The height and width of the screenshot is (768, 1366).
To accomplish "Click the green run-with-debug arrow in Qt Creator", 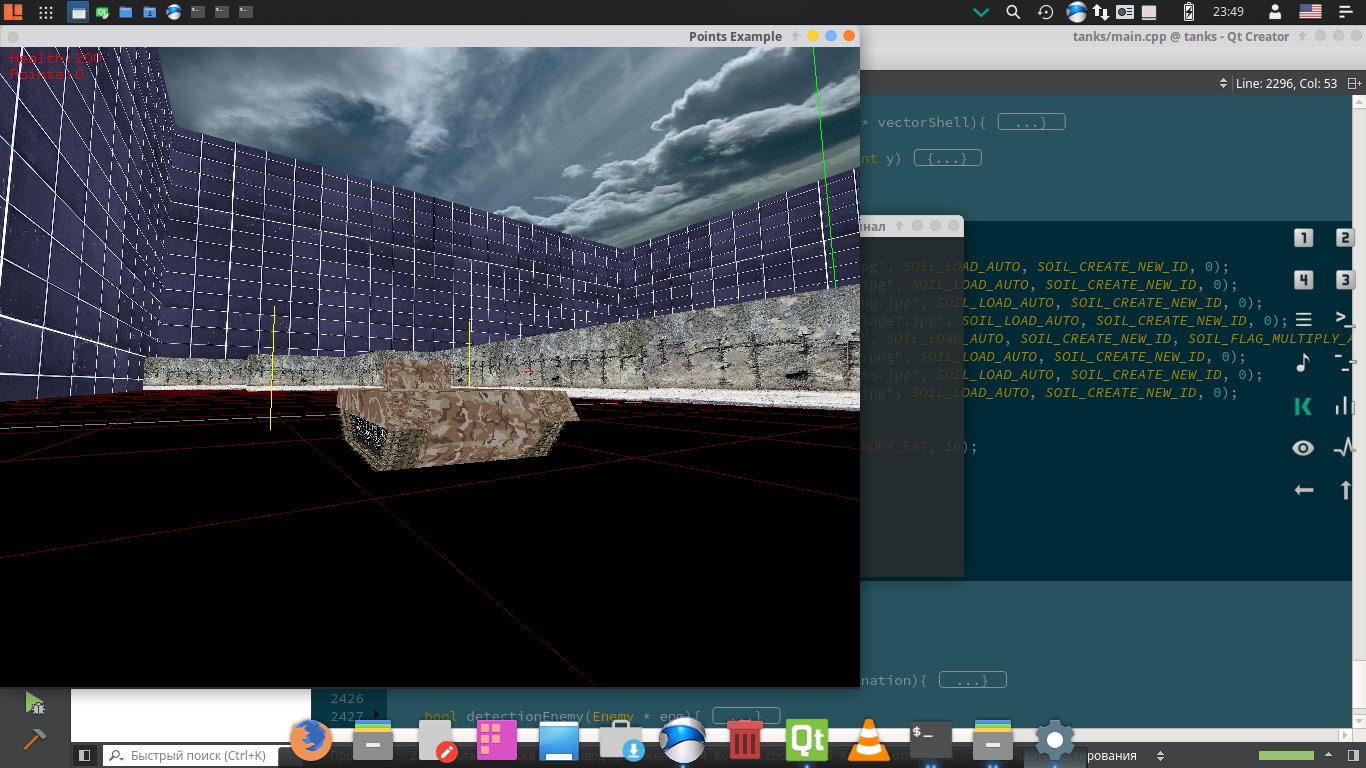I will [x=35, y=703].
